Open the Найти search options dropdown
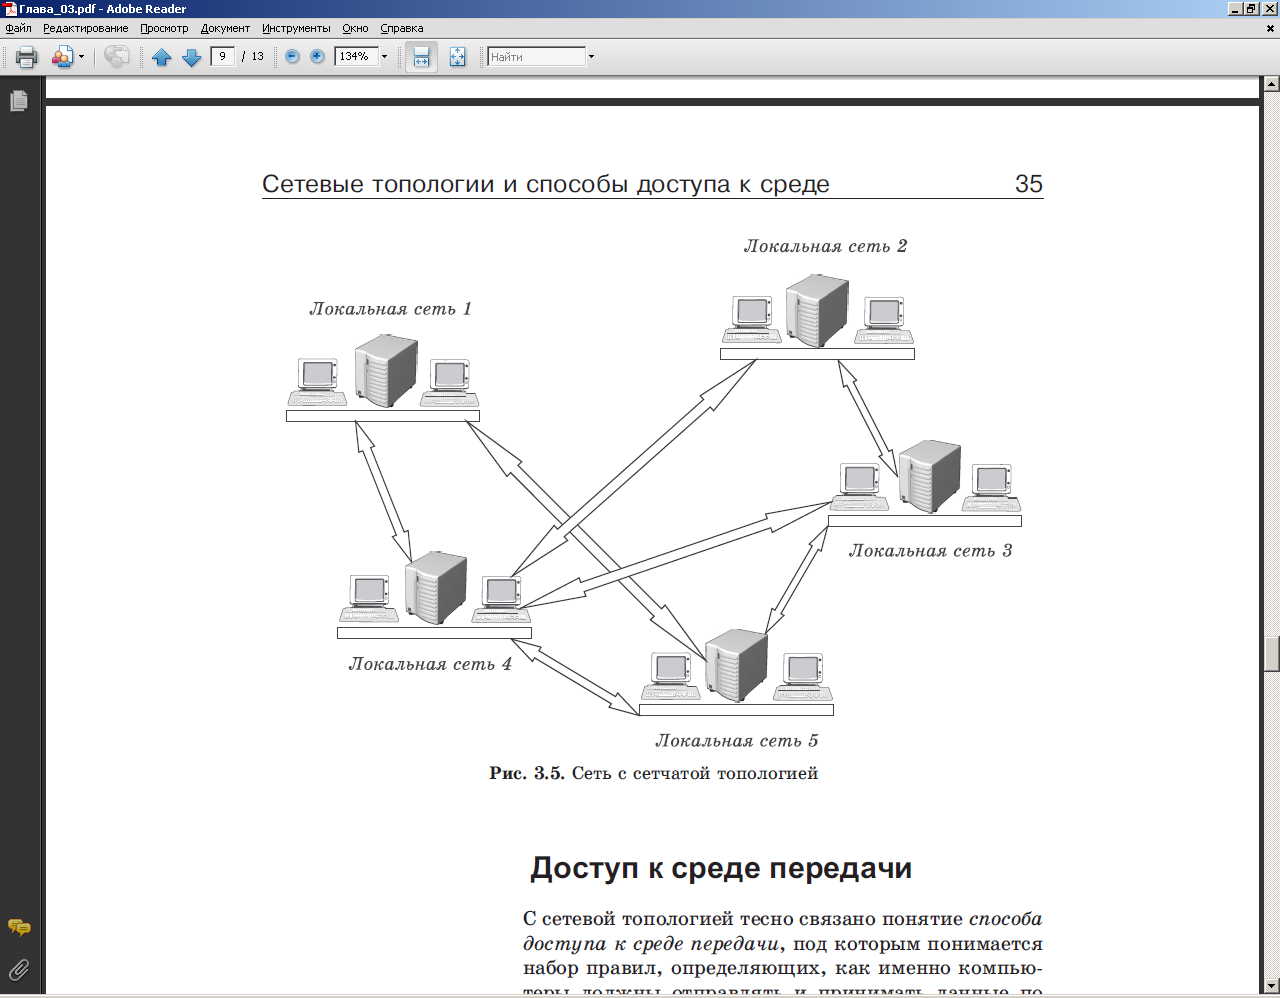The image size is (1280, 998). pos(591,57)
